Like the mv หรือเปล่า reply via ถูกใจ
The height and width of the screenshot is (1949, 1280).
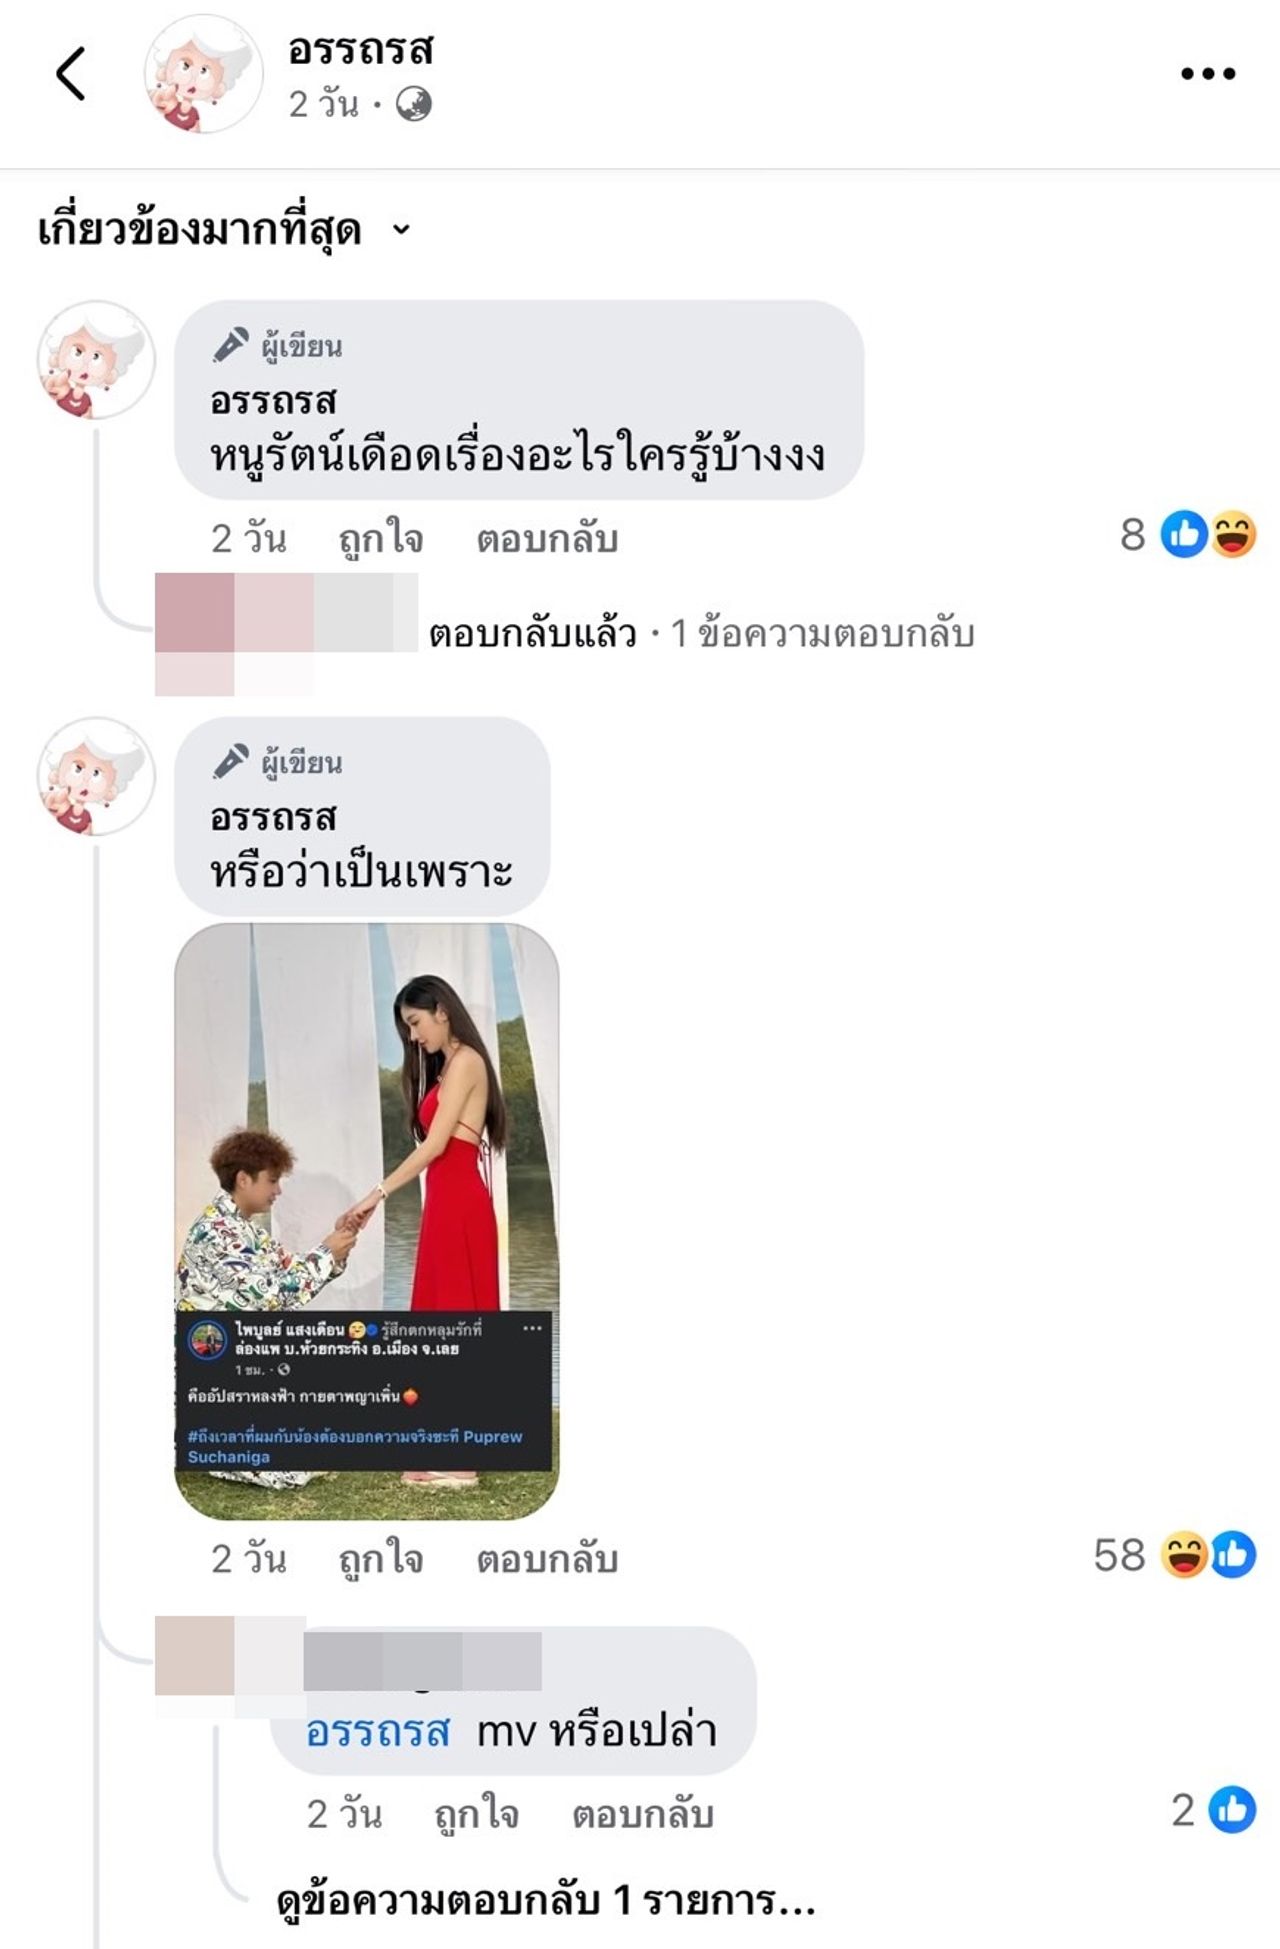pyautogui.click(x=477, y=1814)
